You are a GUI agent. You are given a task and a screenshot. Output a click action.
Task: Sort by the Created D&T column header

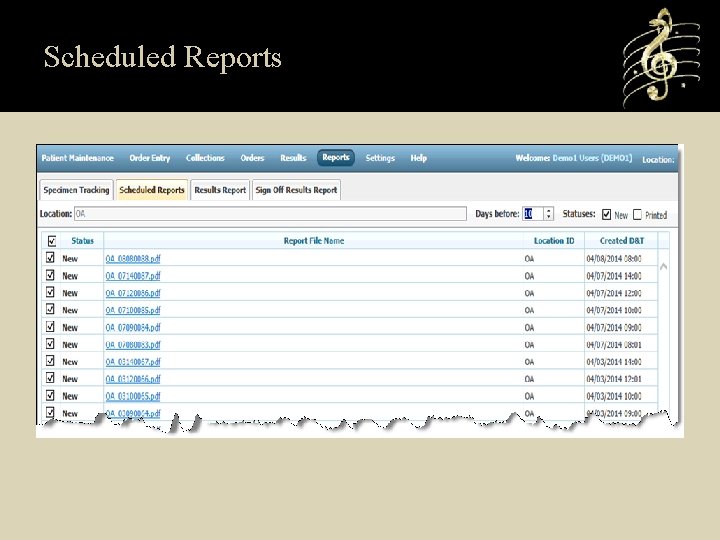622,241
